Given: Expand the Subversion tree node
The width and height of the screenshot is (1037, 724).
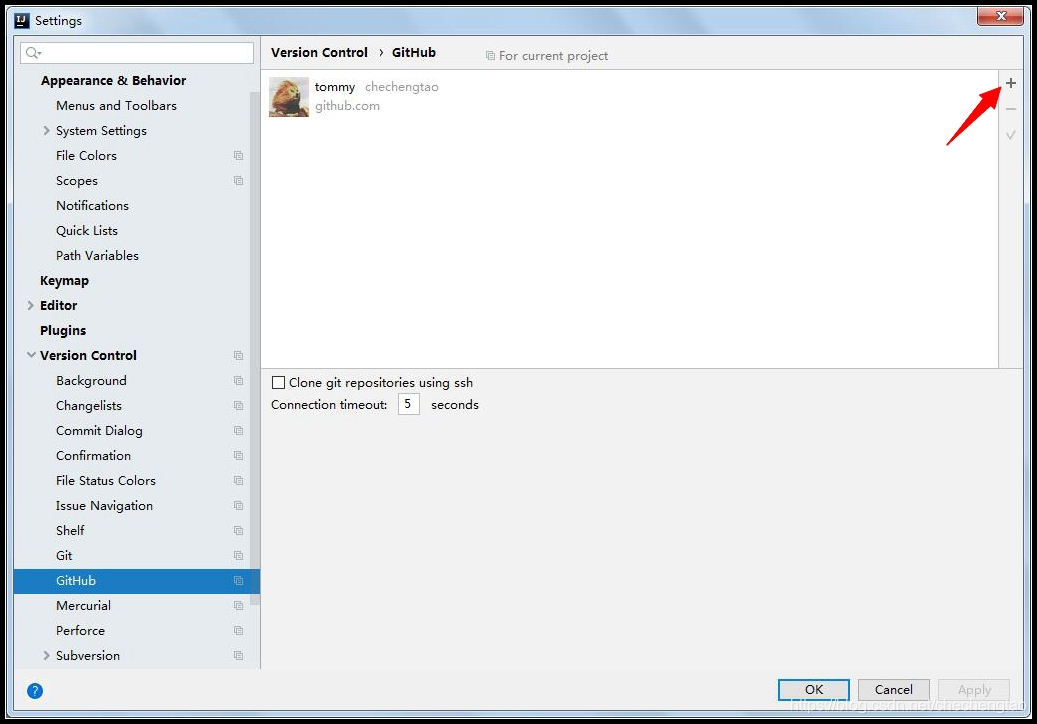Looking at the screenshot, I should point(46,656).
